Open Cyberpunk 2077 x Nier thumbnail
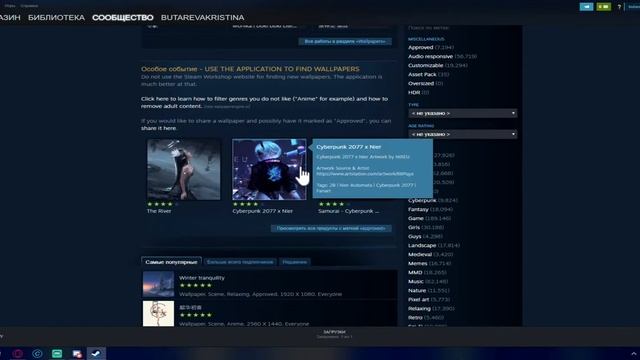Viewport: 640px width, 360px height. point(269,169)
